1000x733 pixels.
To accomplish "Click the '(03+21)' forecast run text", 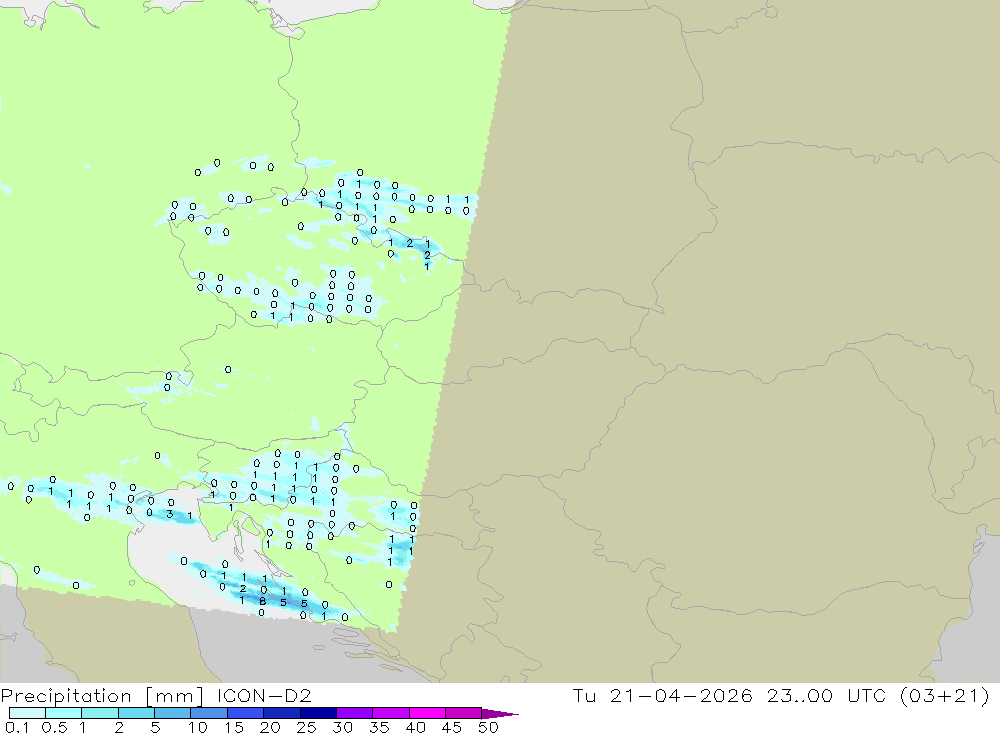I will 945,695.
